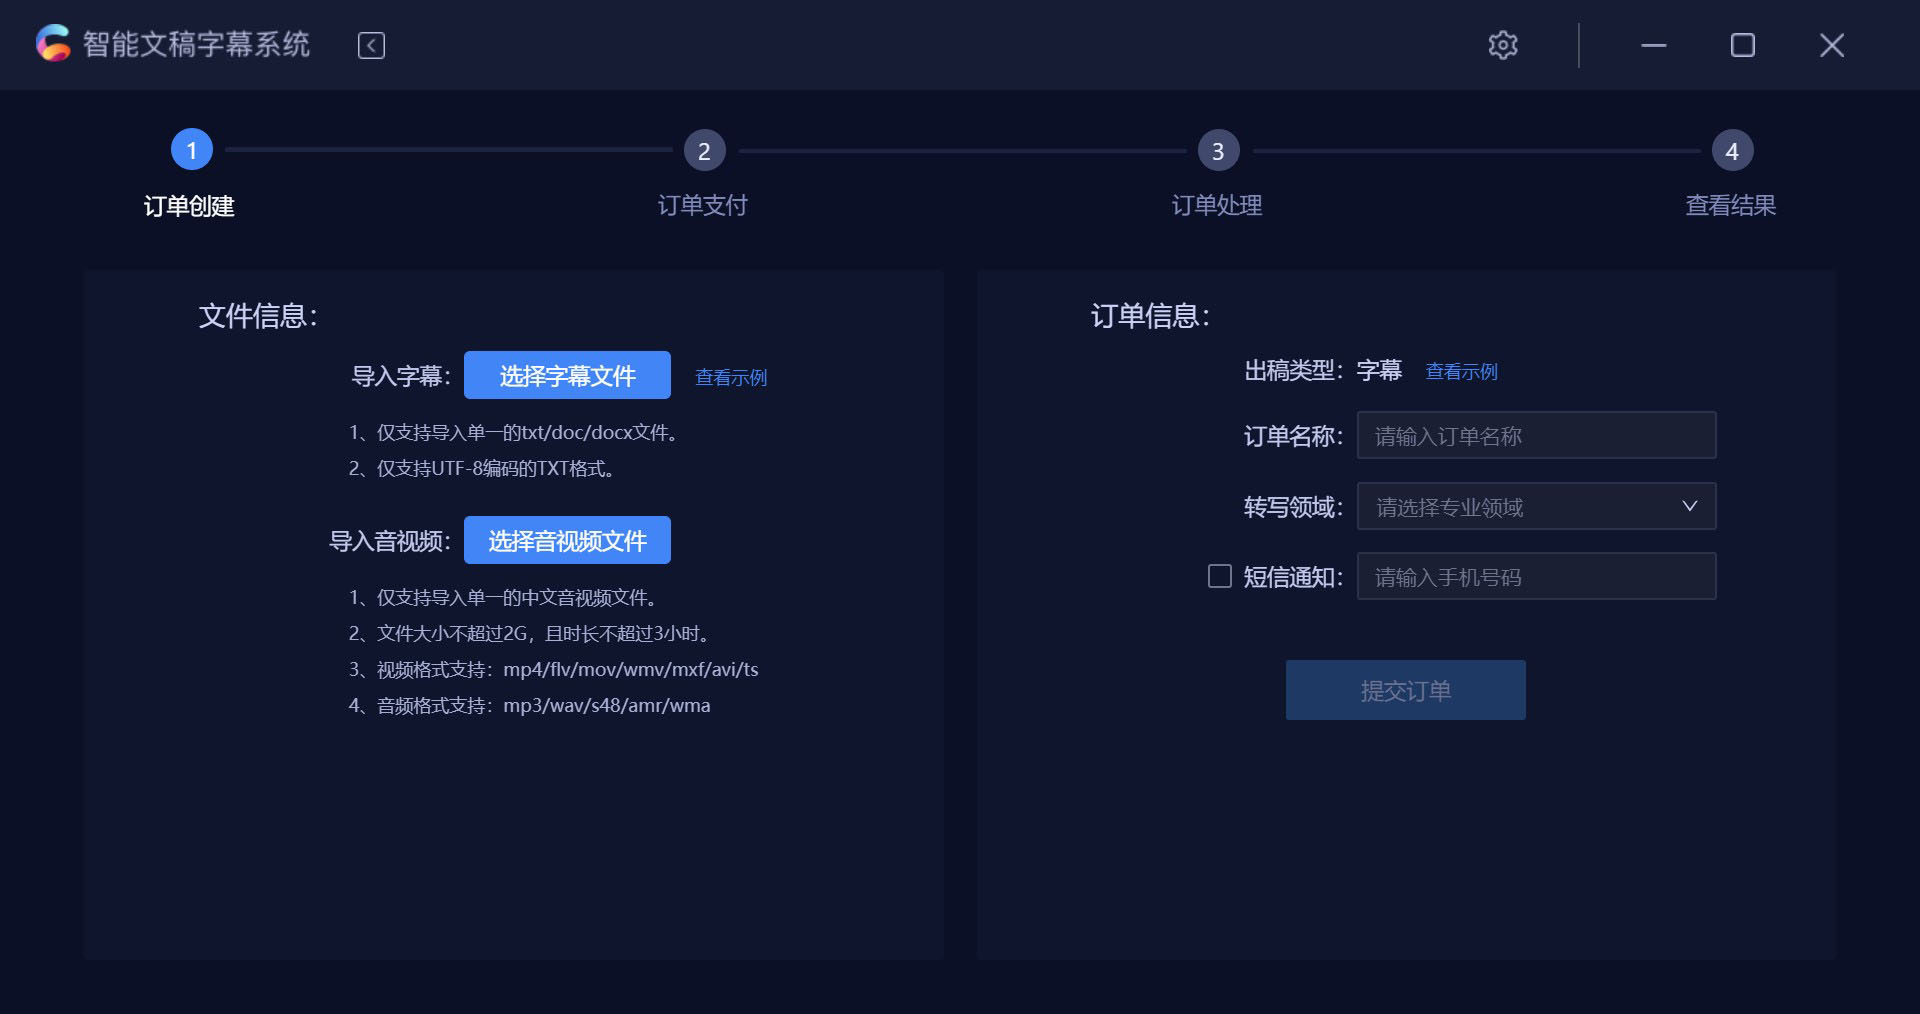The height and width of the screenshot is (1014, 1920).
Task: Click the 订单创建 step label
Action: [189, 206]
